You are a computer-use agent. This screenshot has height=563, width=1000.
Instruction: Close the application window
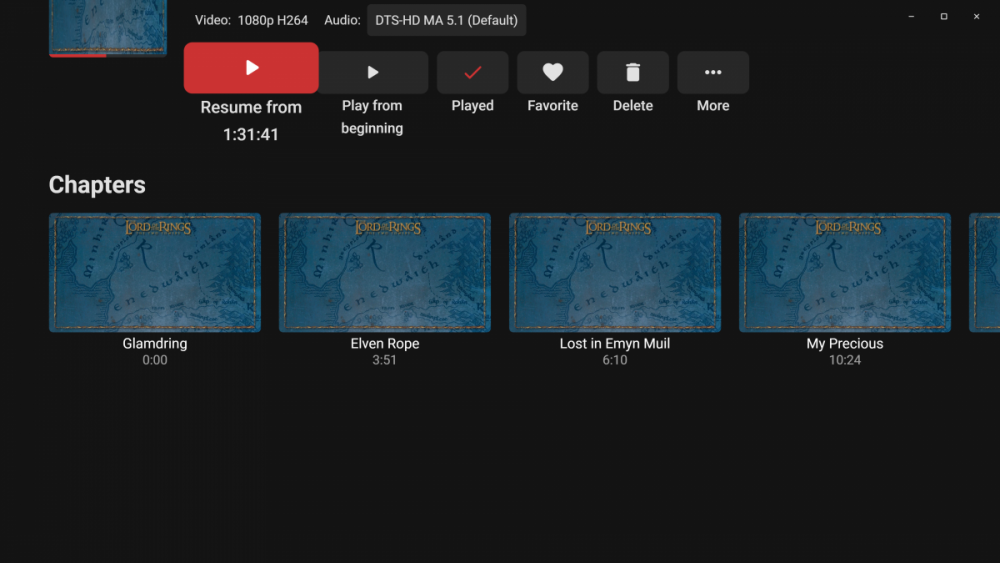[976, 17]
